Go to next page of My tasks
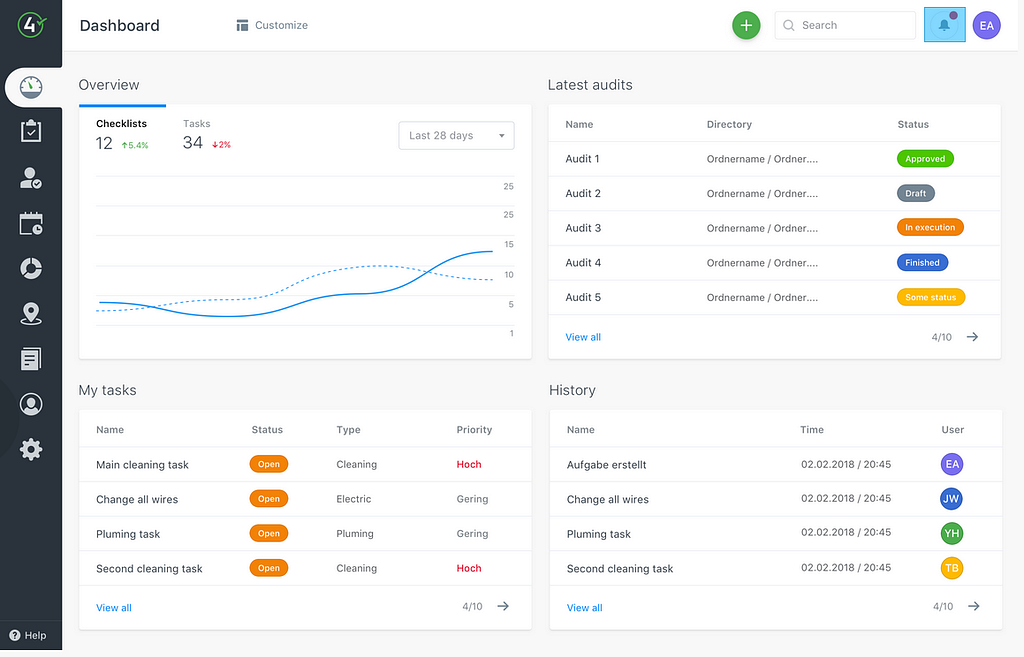This screenshot has width=1024, height=657. [x=503, y=606]
